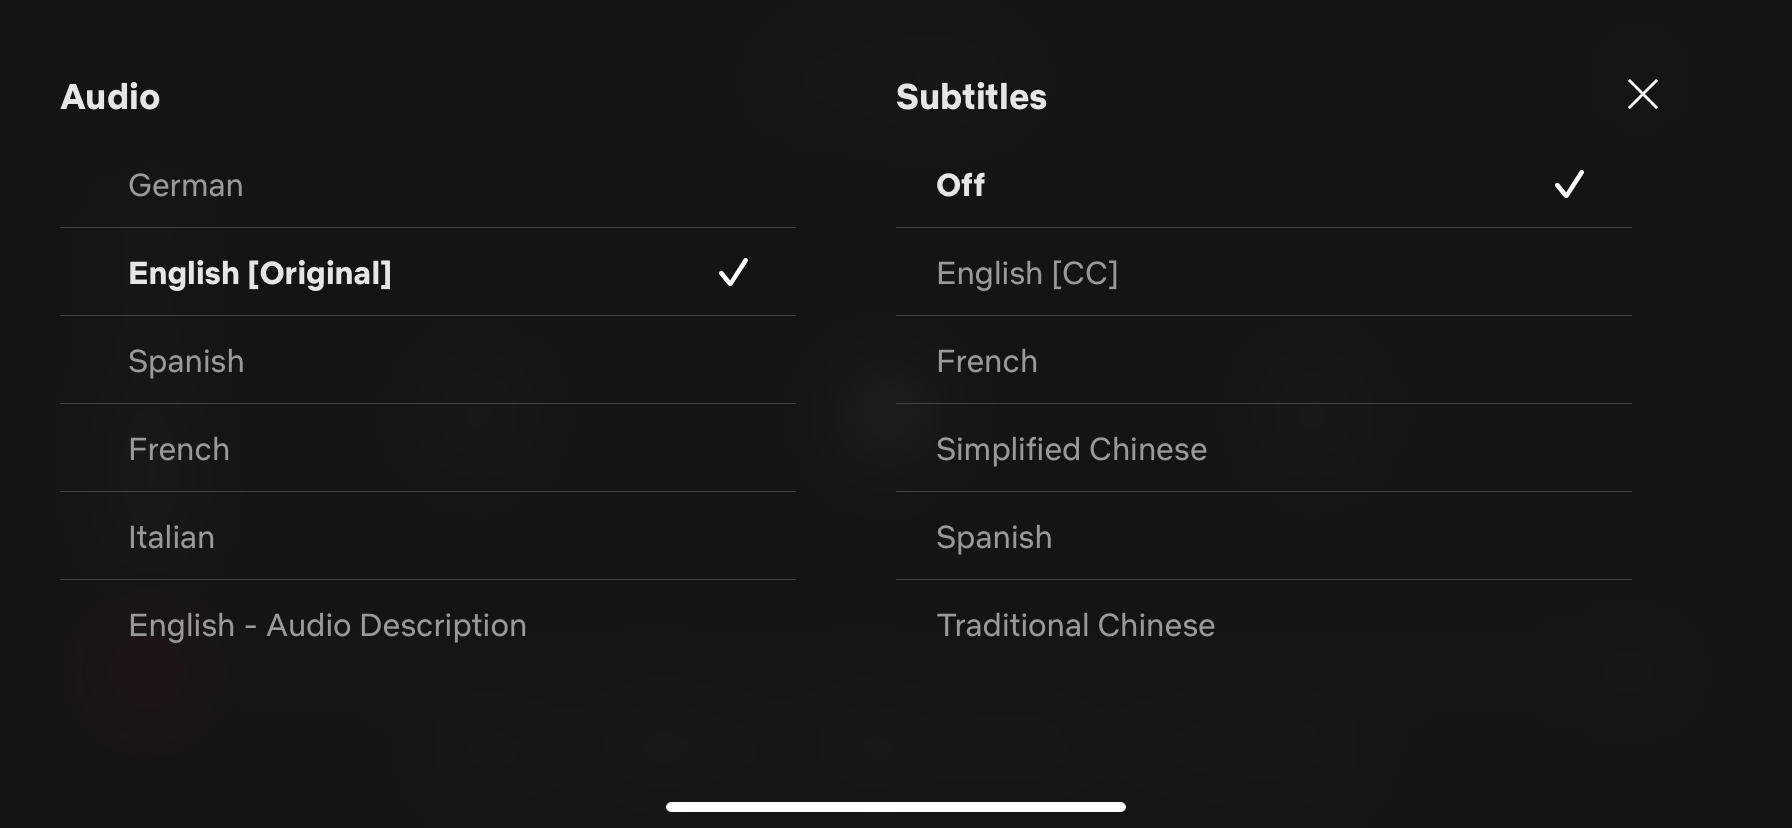Screen dimensions: 1792x828
Task: Click the checkmark beside English [Original]
Action: click(733, 272)
